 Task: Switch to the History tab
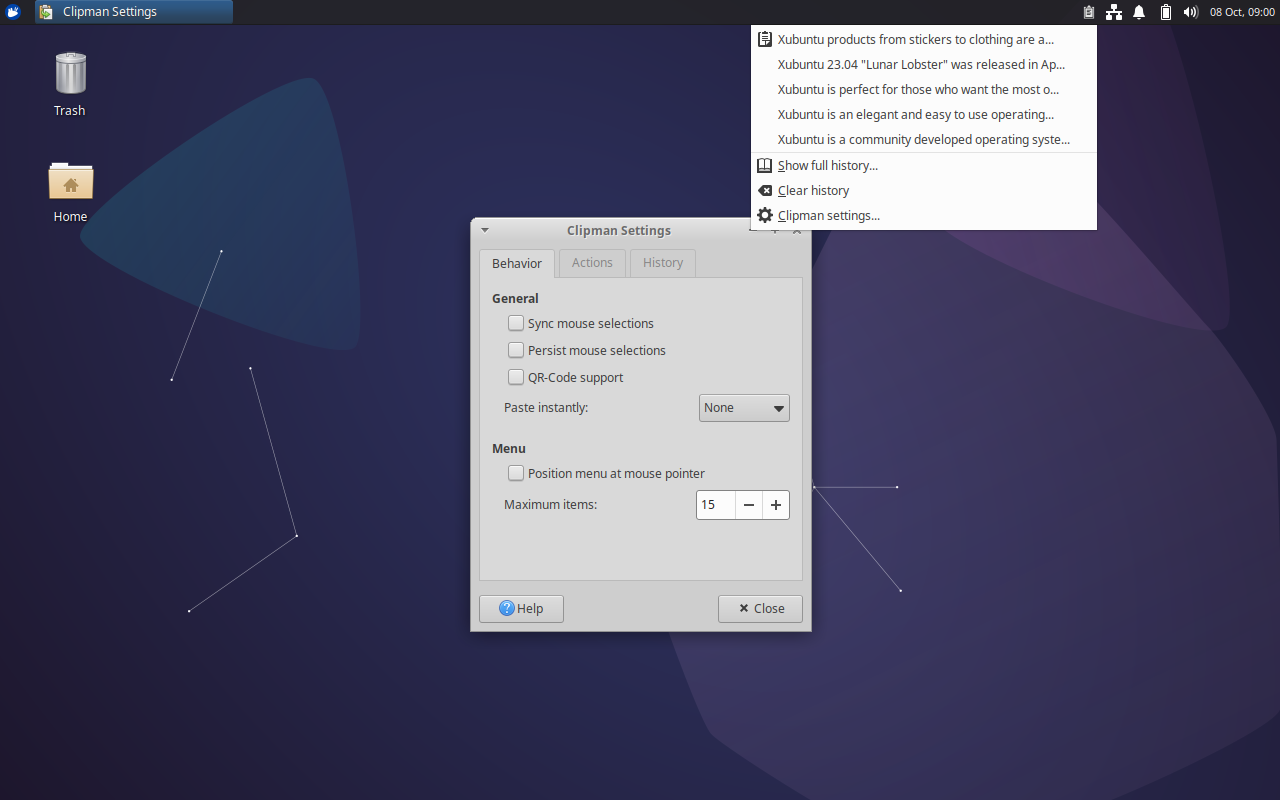click(663, 263)
